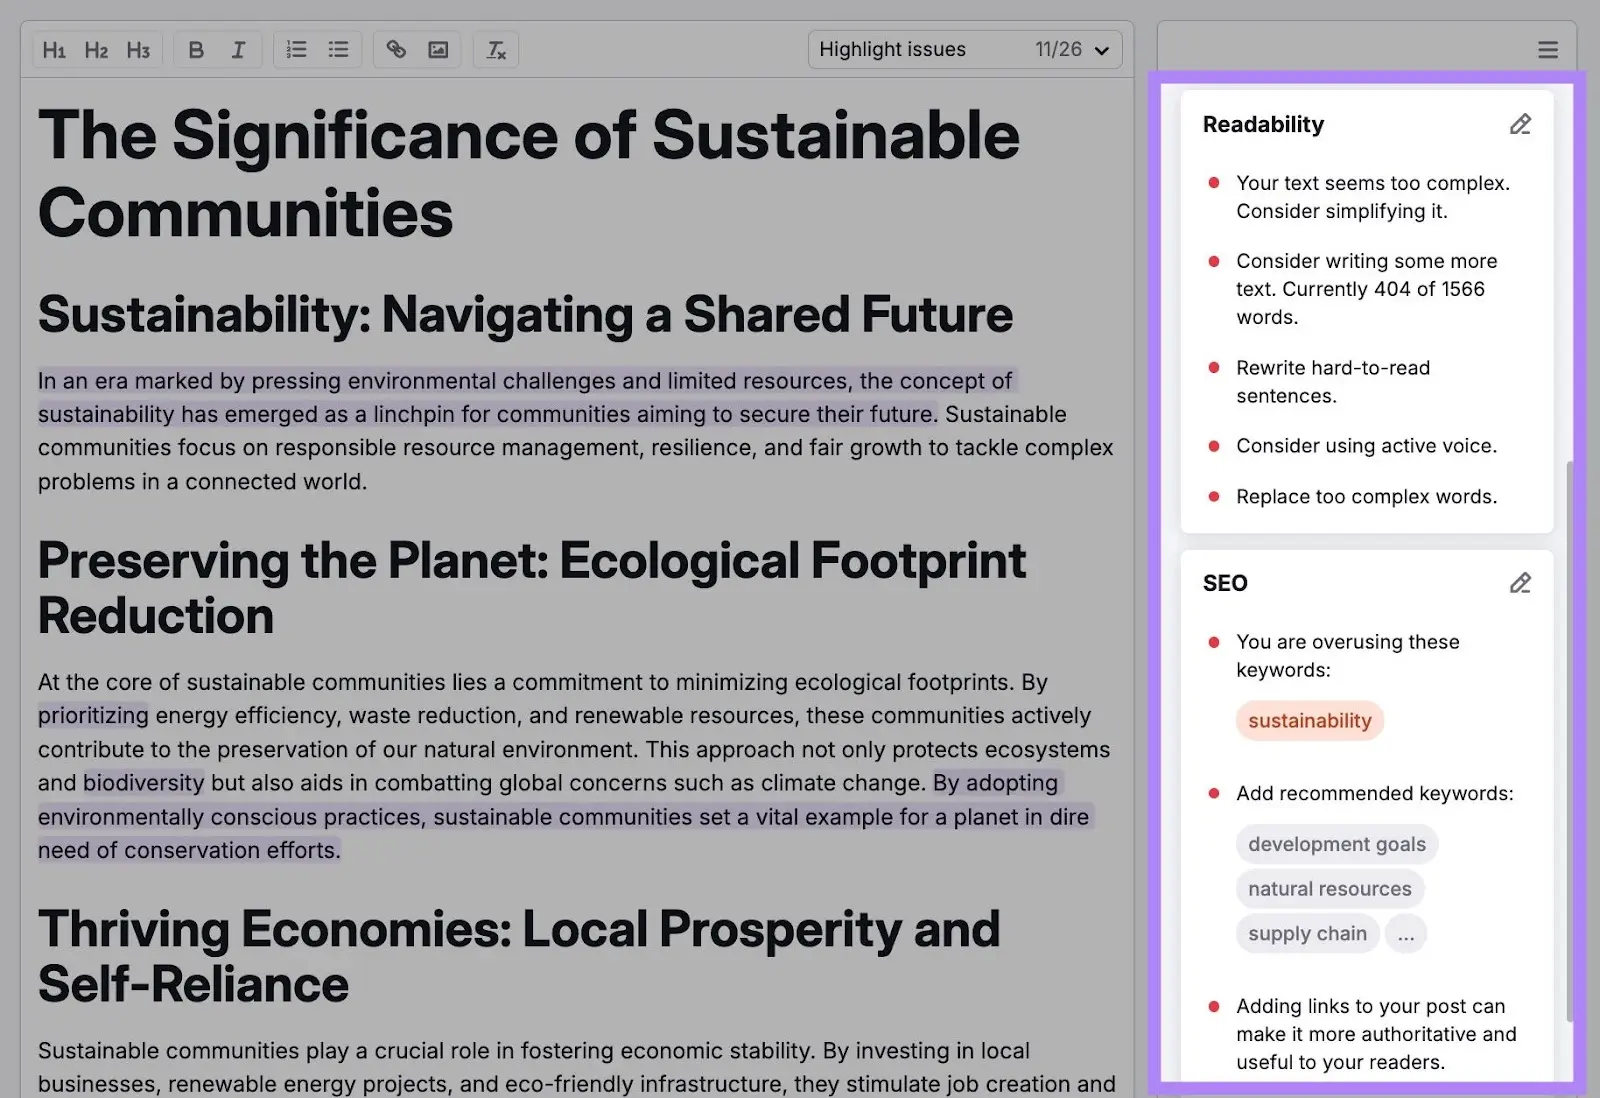The image size is (1600, 1098).
Task: Apply Heading 2 style to text
Action: point(97,49)
